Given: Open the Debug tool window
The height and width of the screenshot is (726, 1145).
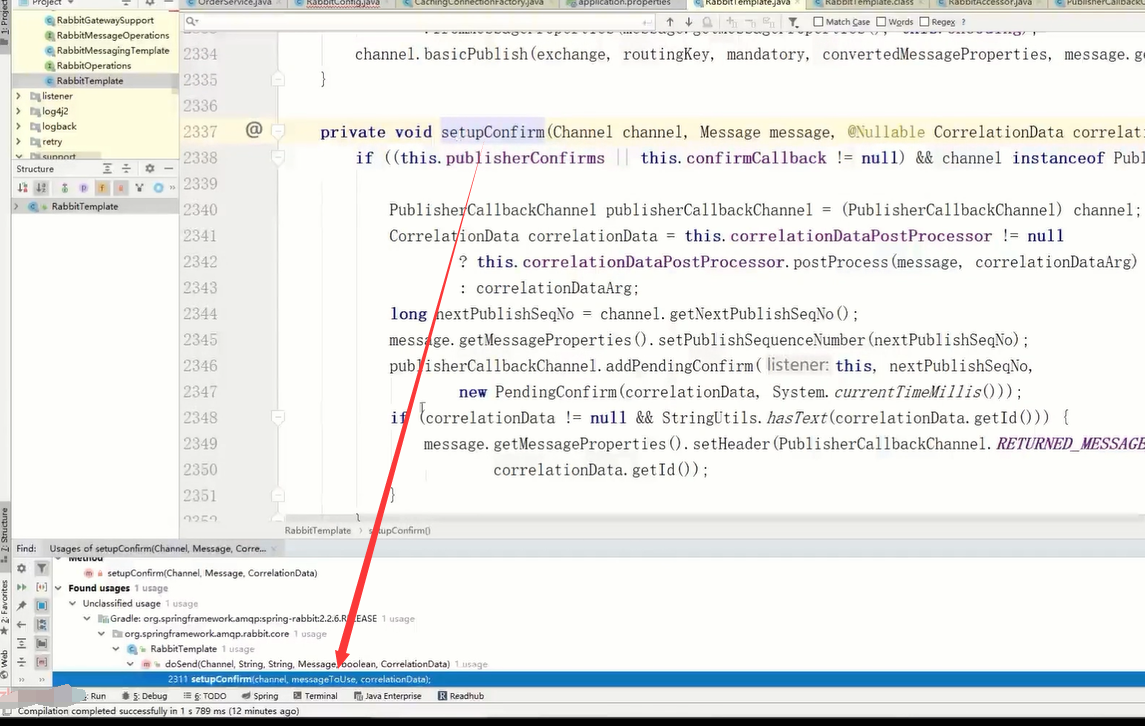Looking at the screenshot, I should click(145, 696).
